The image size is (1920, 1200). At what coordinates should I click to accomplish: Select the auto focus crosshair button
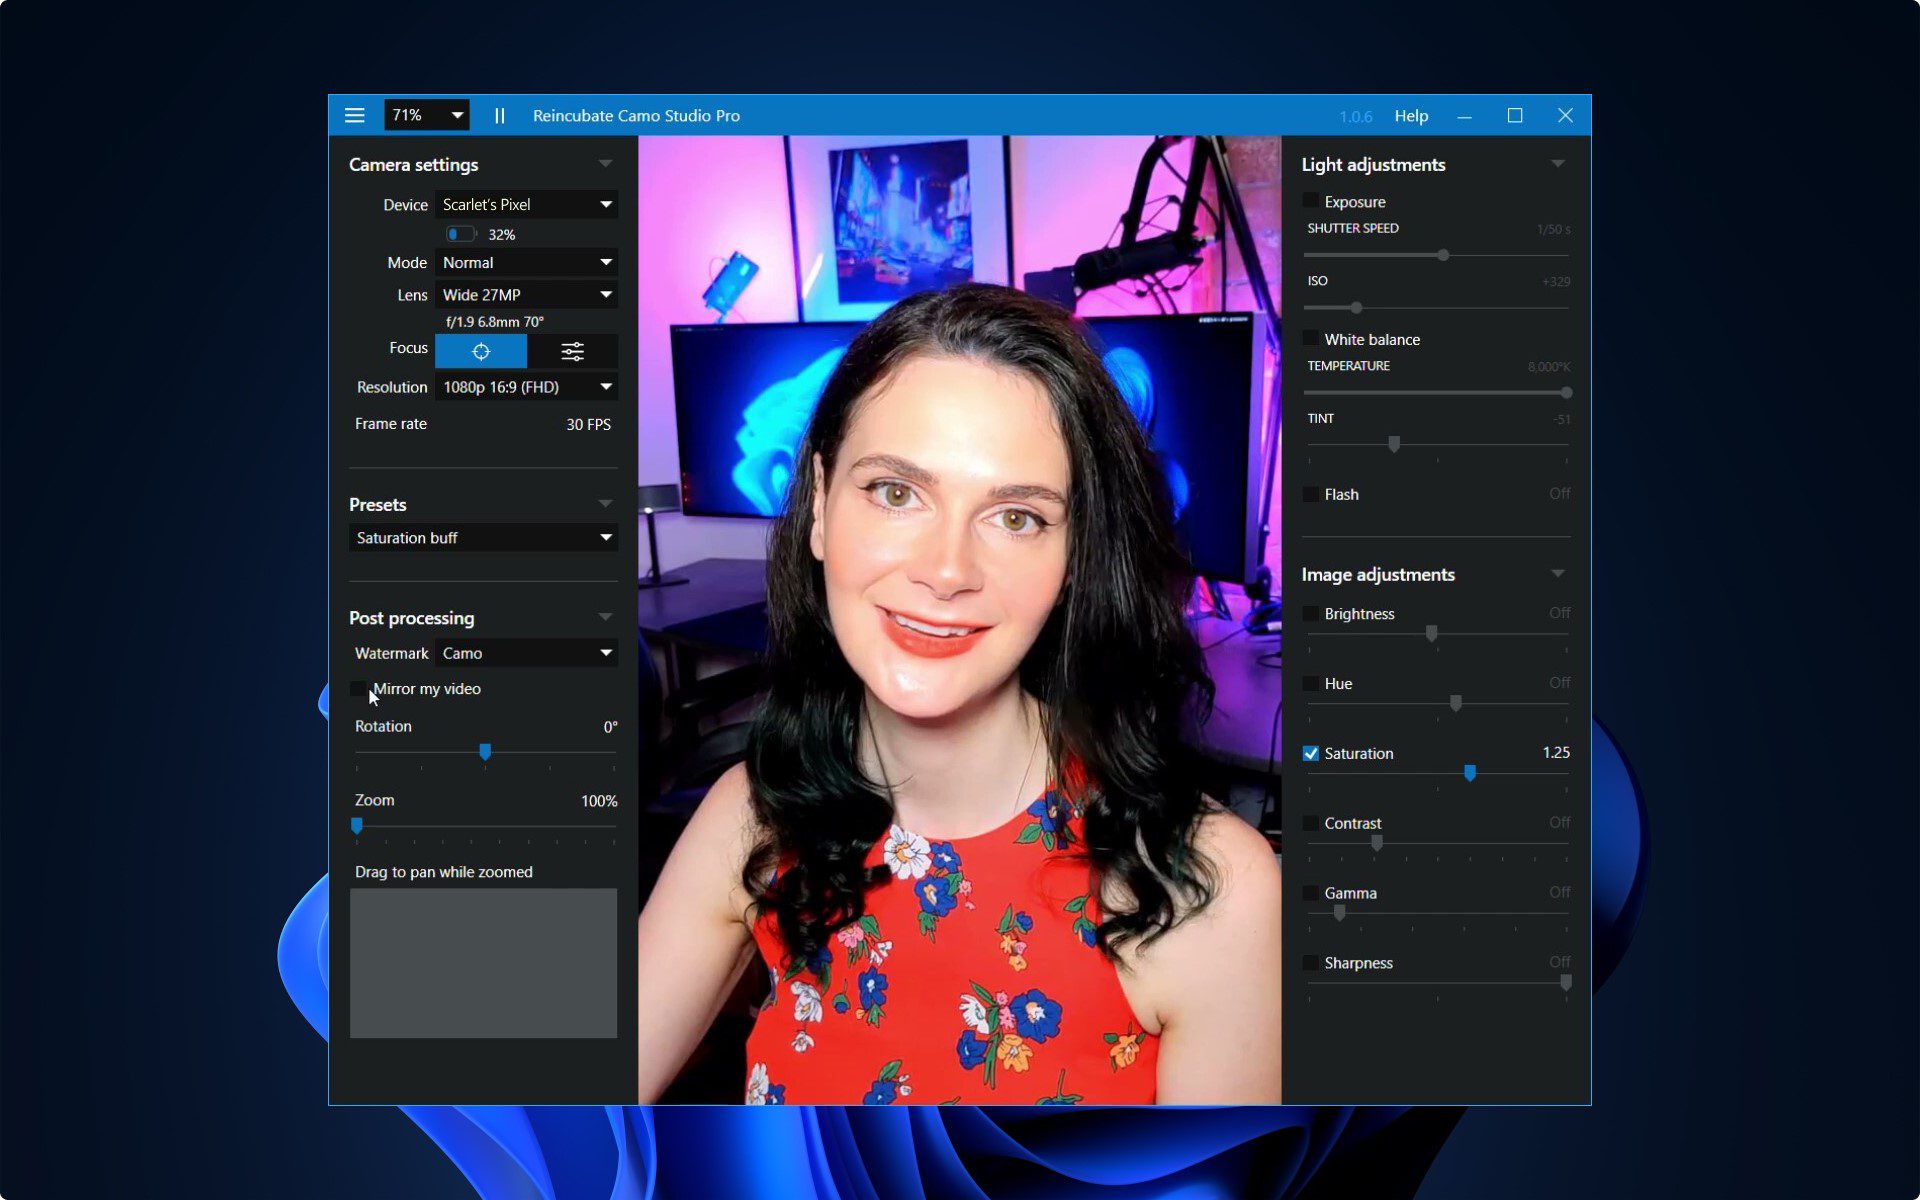[481, 351]
